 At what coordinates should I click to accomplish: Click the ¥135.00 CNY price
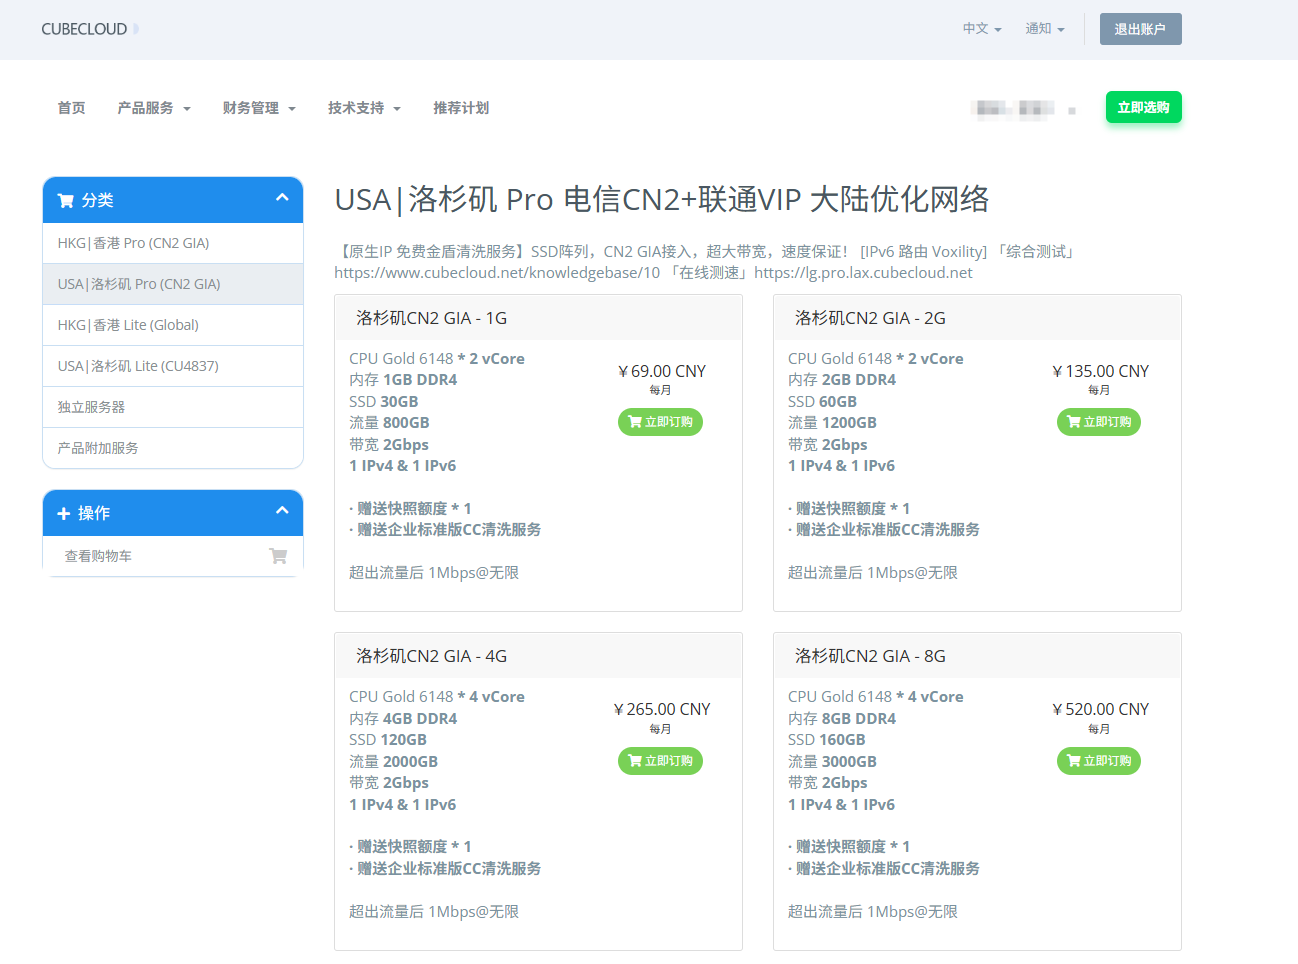click(1100, 371)
